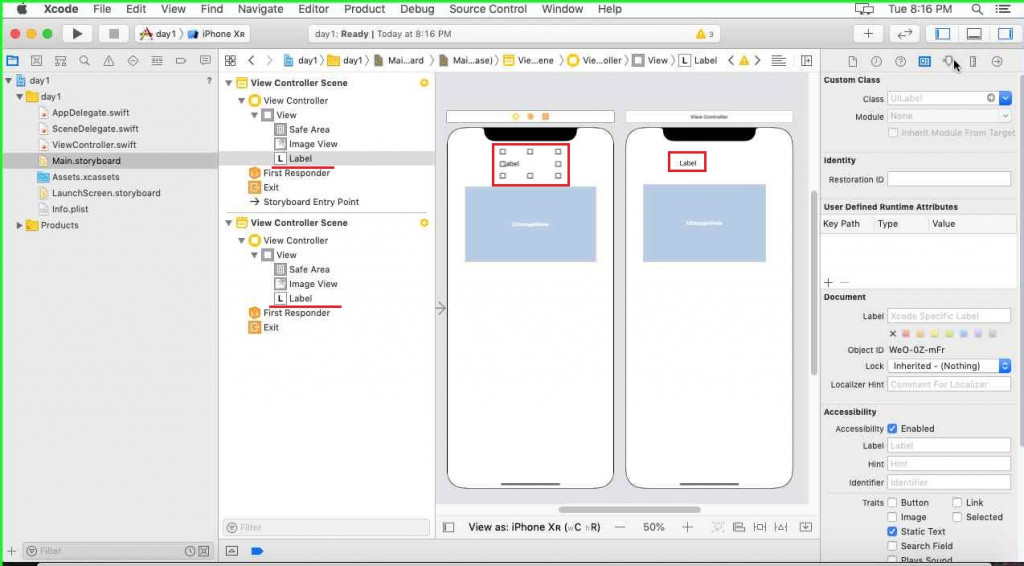
Task: Stop the running scheme
Action: (114, 33)
